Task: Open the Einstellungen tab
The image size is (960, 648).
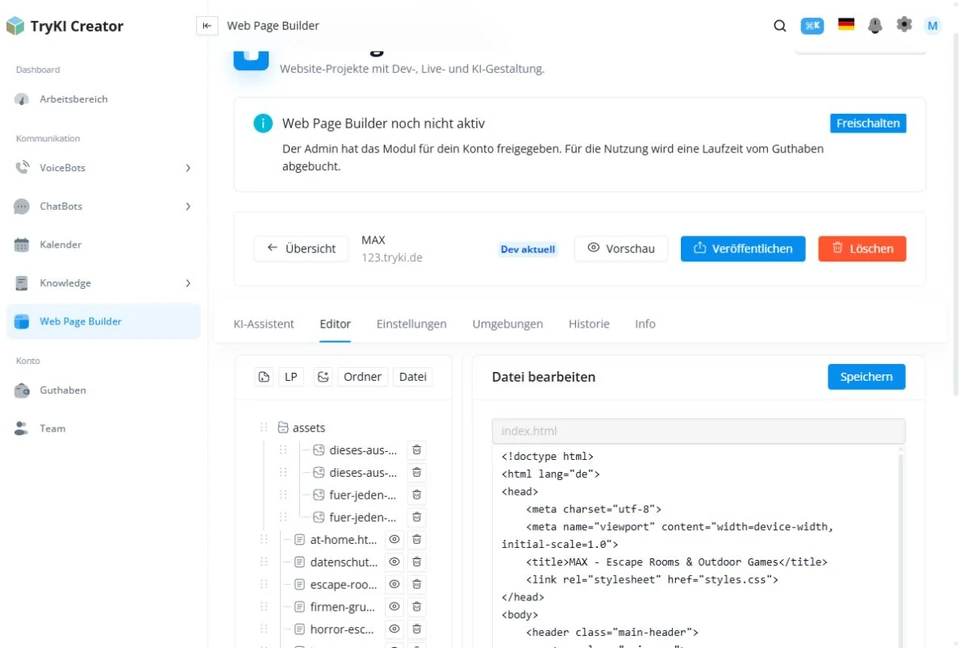Action: tap(411, 324)
